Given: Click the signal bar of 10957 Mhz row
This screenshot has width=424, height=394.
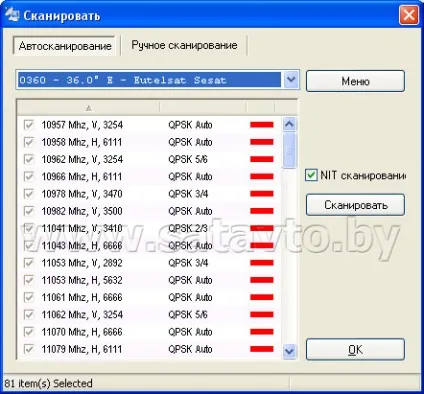Looking at the screenshot, I should click(x=262, y=125).
